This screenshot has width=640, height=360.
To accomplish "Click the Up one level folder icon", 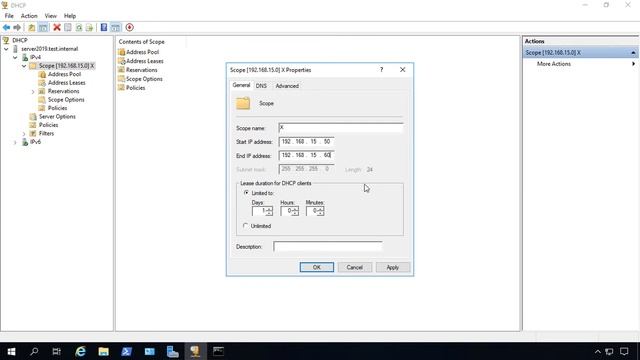I will 31,27.
